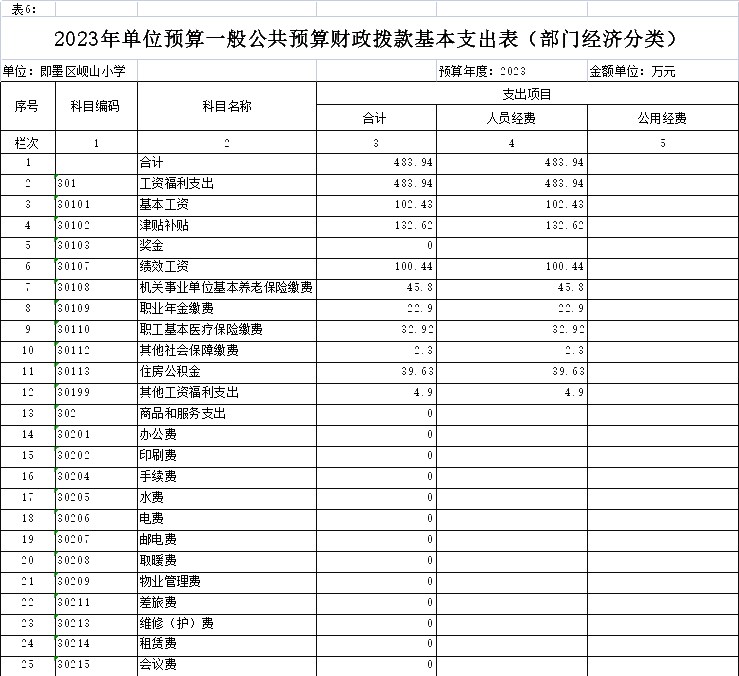739x676 pixels.
Task: Select the 支出项目 merged header cell
Action: coord(526,94)
